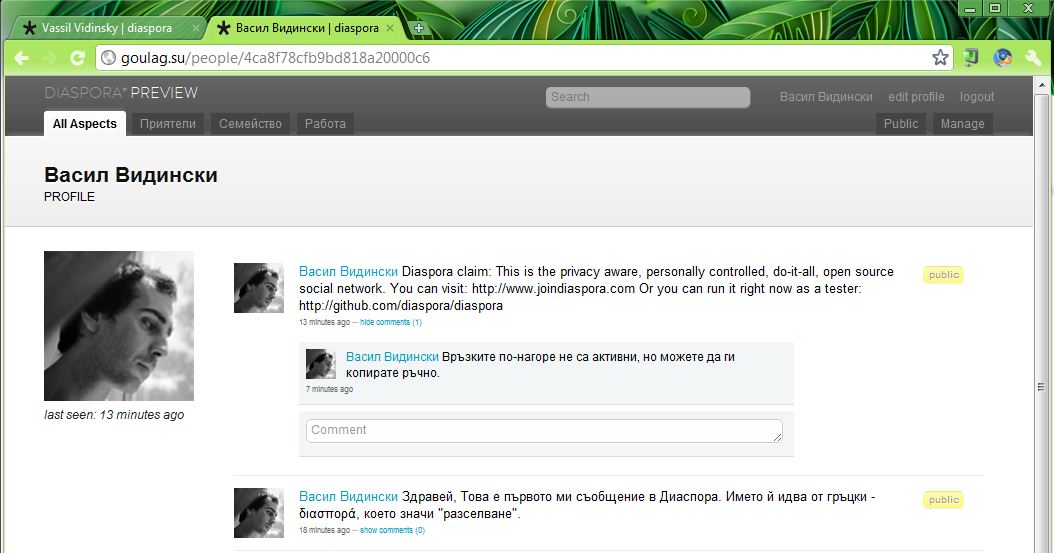1054x553 pixels.
Task: Click the browser address bar URL
Action: tap(276, 58)
